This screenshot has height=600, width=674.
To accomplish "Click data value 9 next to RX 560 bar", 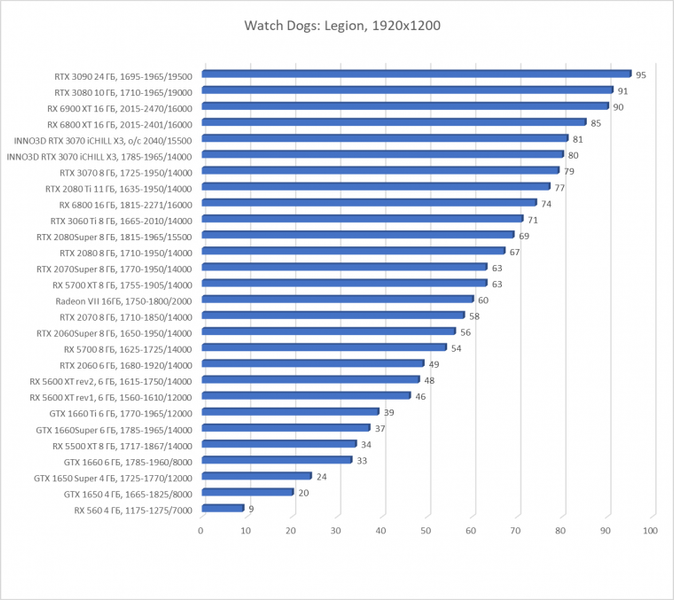I will coord(251,509).
